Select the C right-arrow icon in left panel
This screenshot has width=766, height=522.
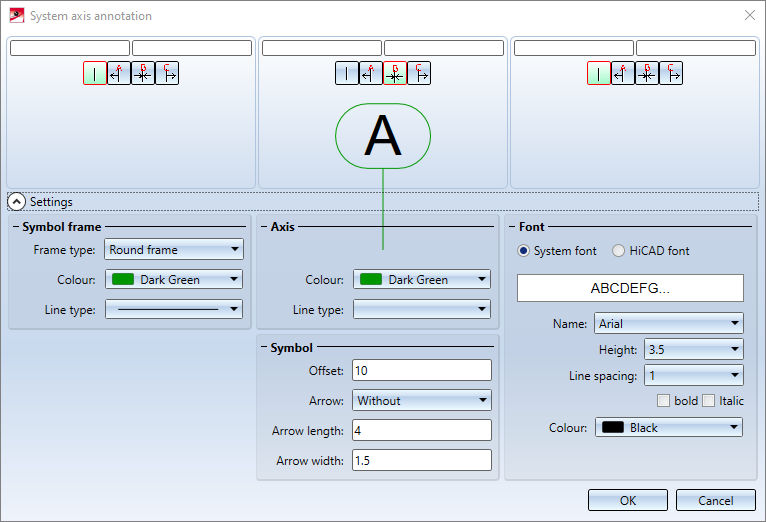click(167, 73)
